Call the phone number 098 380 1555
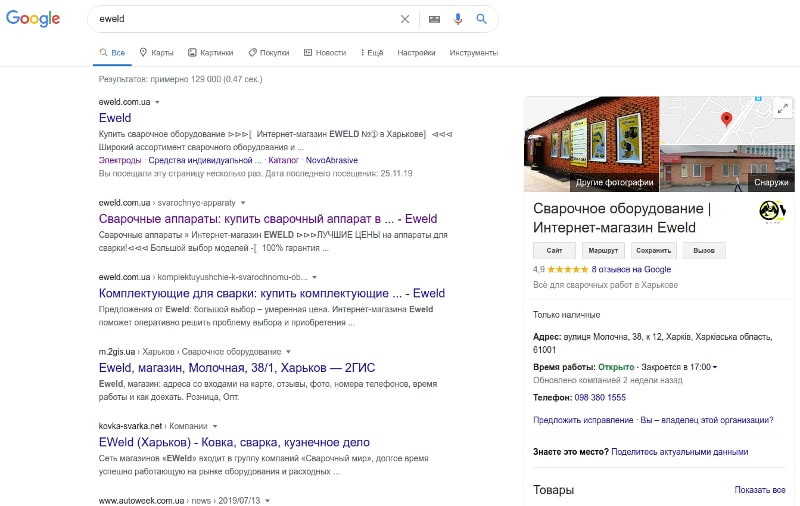 click(x=600, y=397)
